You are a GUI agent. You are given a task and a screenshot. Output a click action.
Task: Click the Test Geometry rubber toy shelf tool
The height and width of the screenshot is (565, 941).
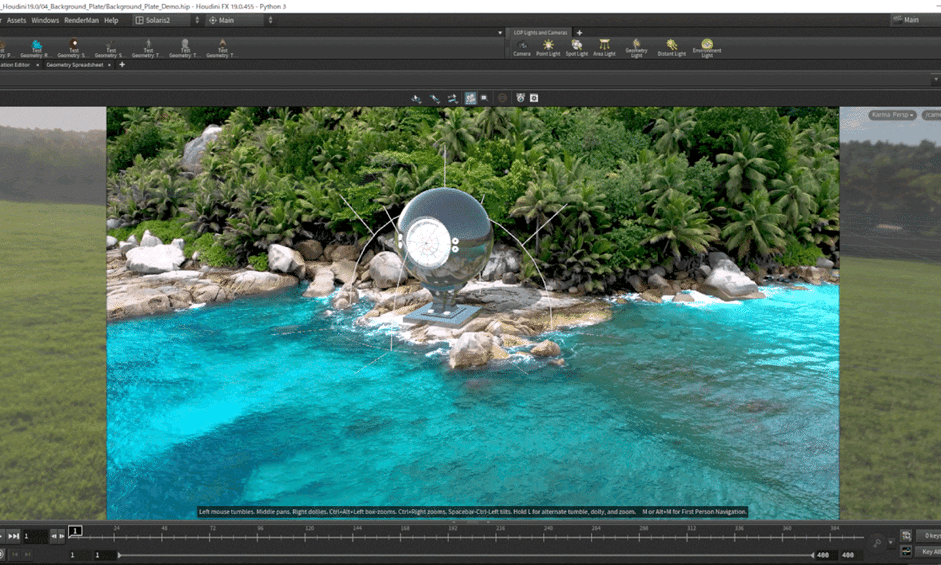point(37,49)
